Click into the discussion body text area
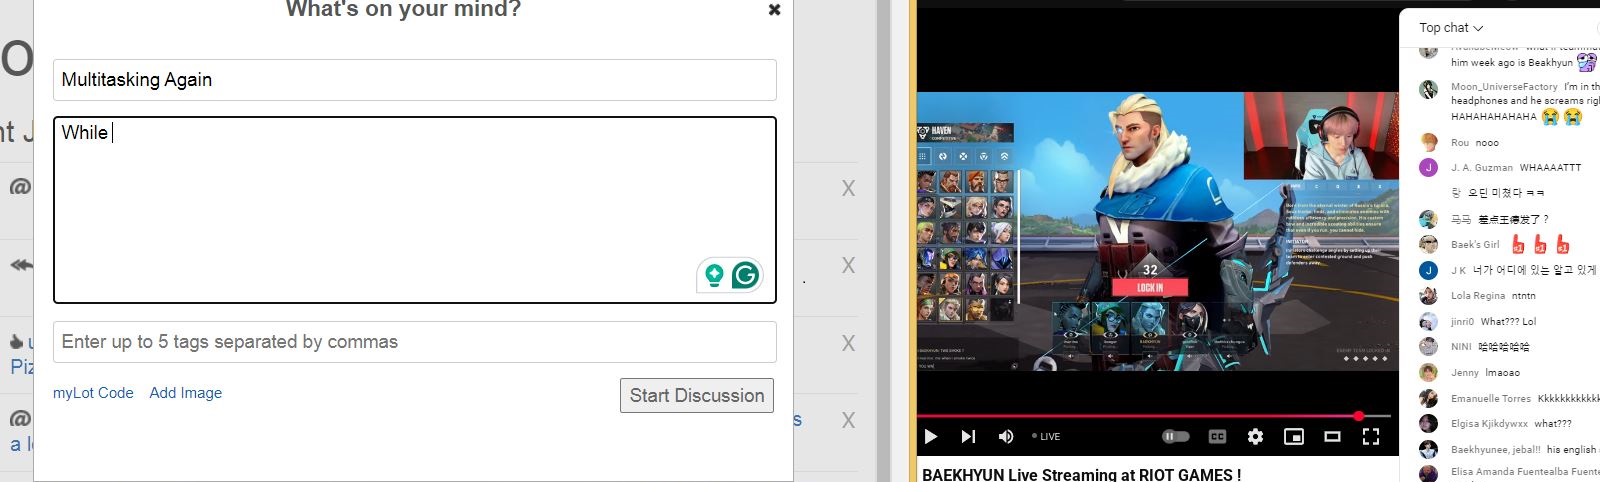The height and width of the screenshot is (492, 1600). (415, 210)
